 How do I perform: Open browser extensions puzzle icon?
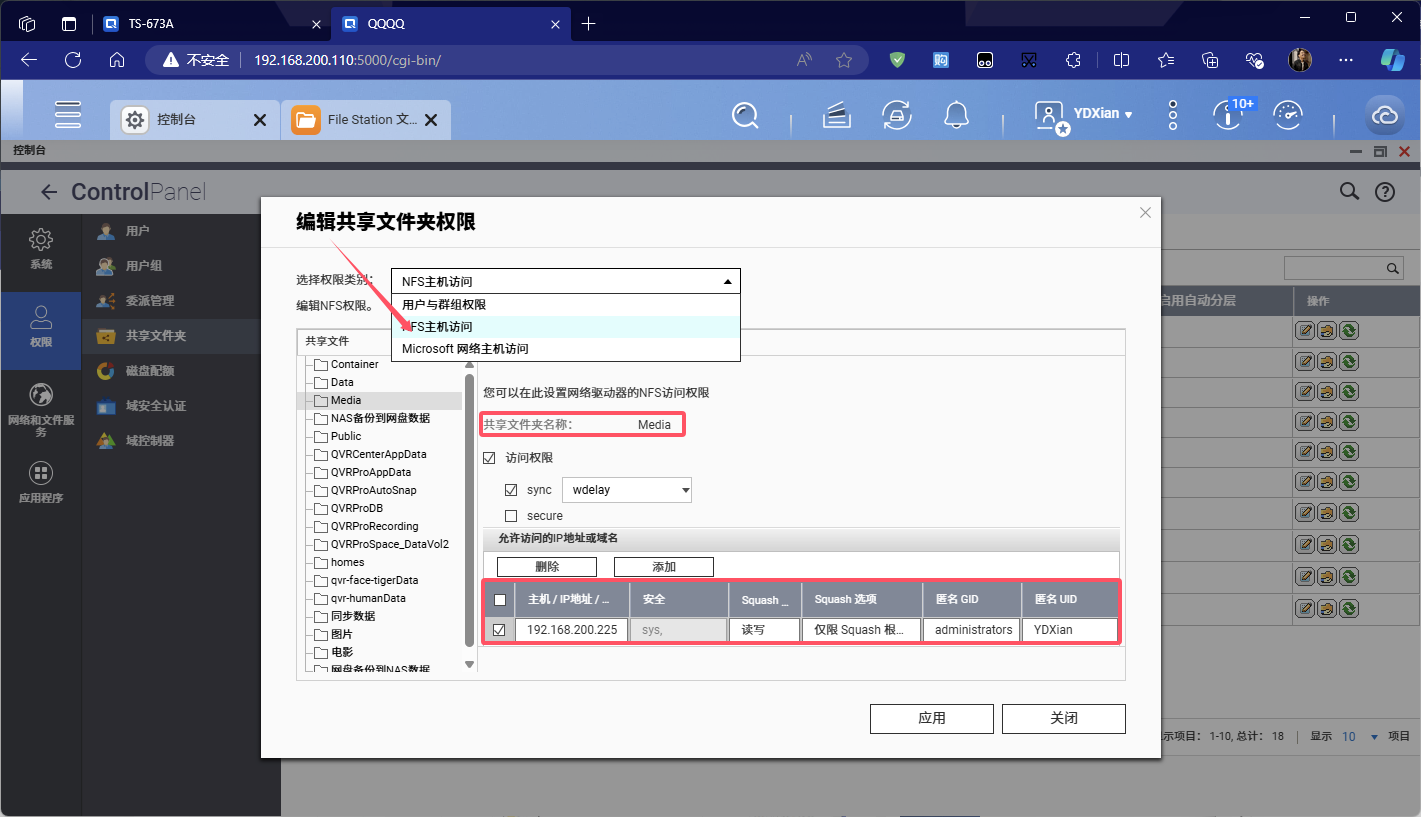[x=1073, y=60]
